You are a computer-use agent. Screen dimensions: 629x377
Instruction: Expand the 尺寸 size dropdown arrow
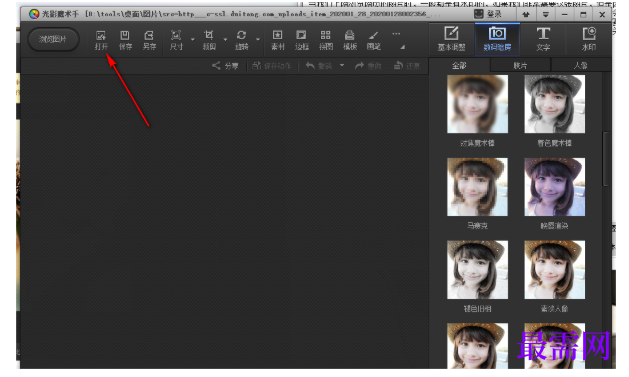(x=193, y=39)
